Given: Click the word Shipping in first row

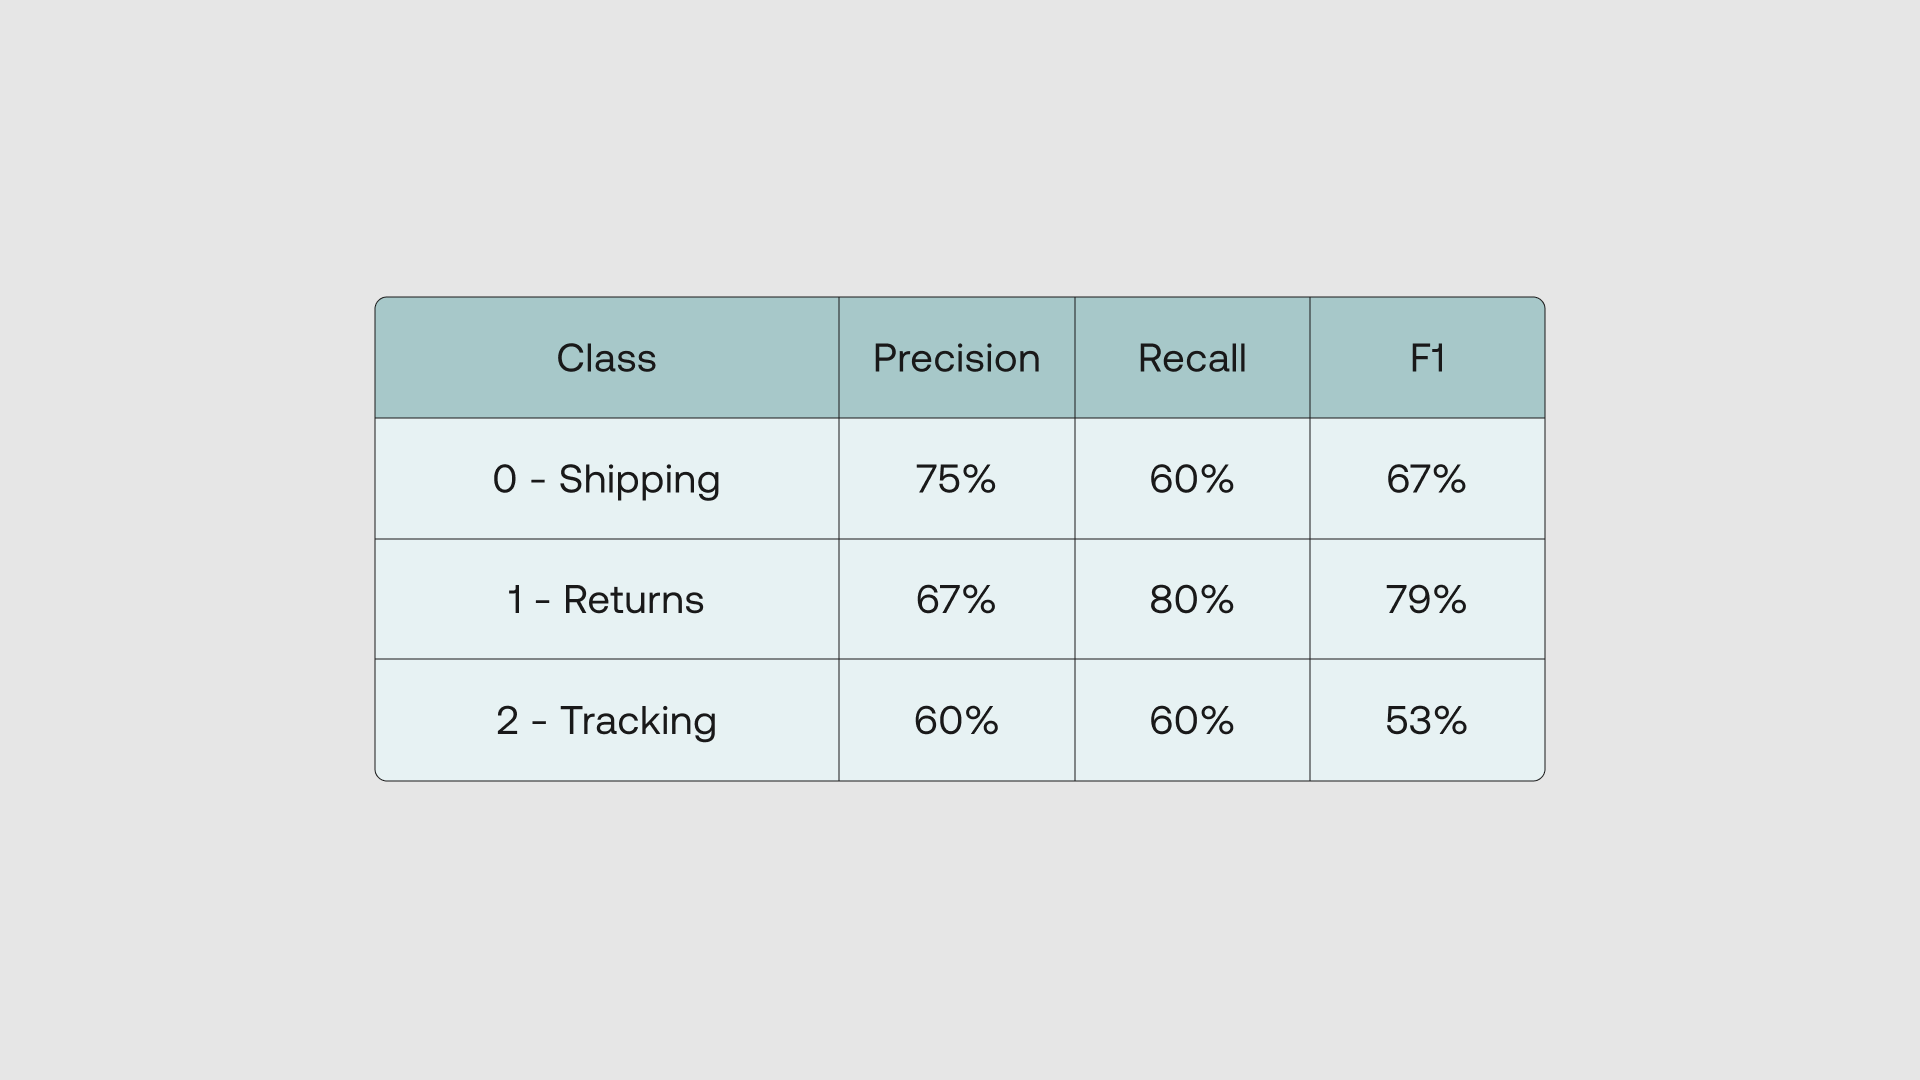Looking at the screenshot, I should click(639, 479).
